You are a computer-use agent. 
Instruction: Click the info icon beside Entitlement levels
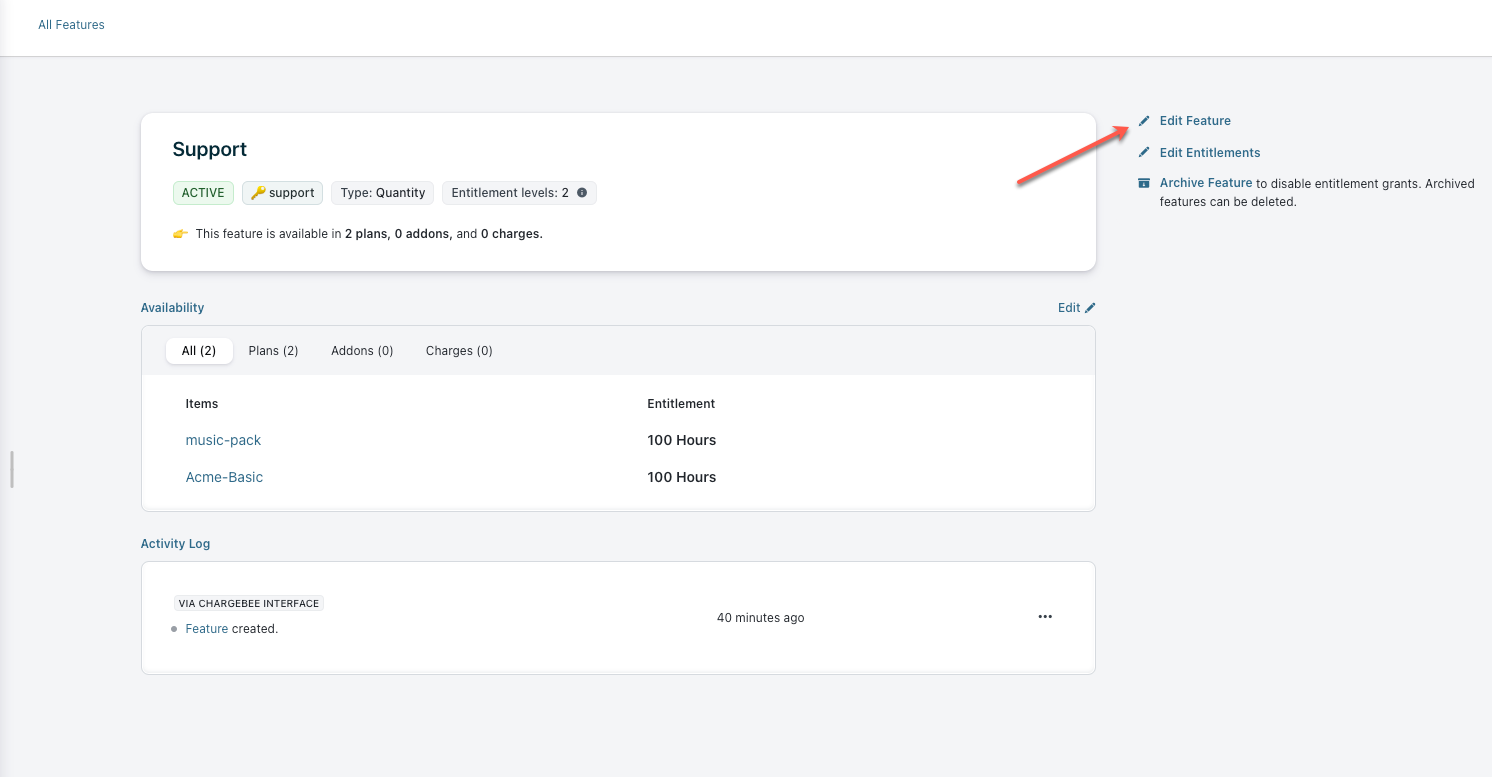point(582,193)
